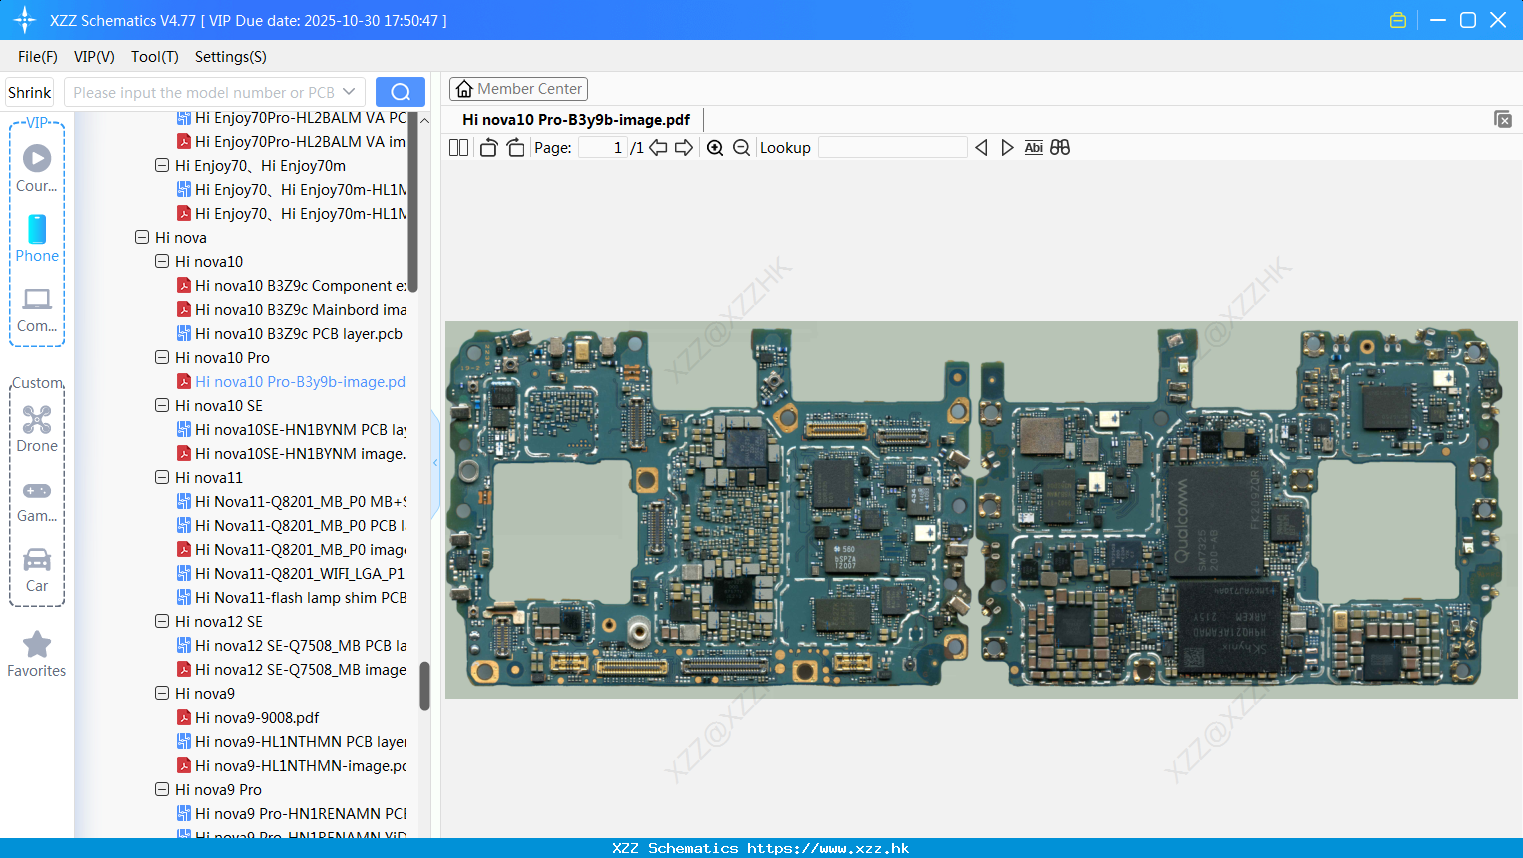Toggle the Abi whole-word match icon
The width and height of the screenshot is (1523, 858).
[x=1033, y=148]
